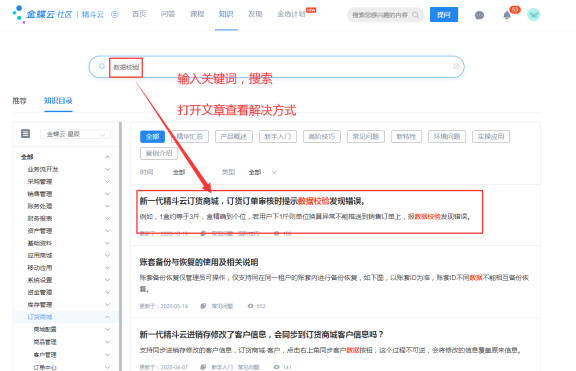Filter by 精华汇总 category
576x371 pixels.
coord(190,137)
